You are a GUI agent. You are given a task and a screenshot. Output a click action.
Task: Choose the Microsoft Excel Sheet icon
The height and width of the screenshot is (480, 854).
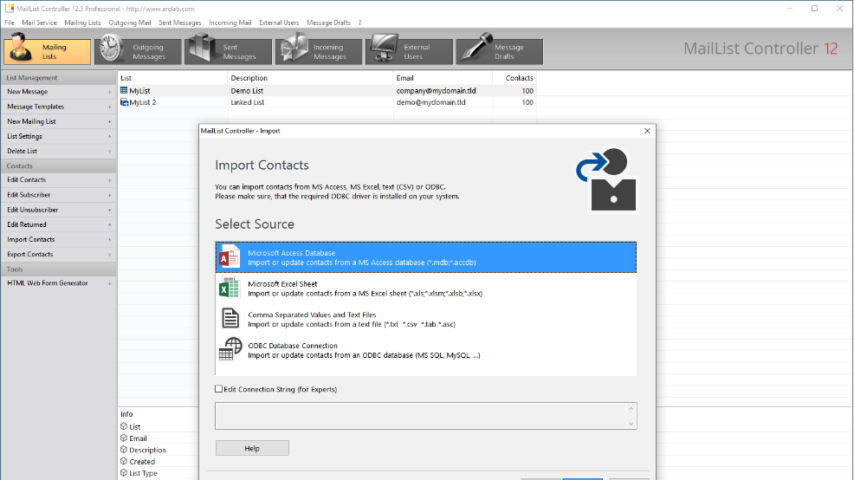[229, 288]
